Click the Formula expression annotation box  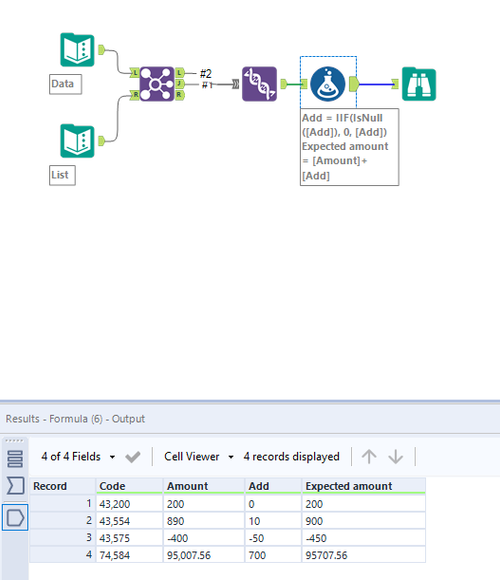tap(349, 147)
